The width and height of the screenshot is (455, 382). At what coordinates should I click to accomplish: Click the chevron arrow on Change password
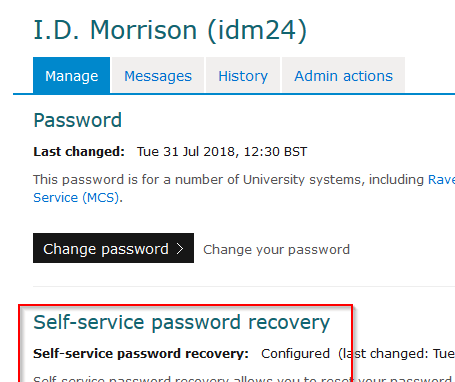coord(180,248)
